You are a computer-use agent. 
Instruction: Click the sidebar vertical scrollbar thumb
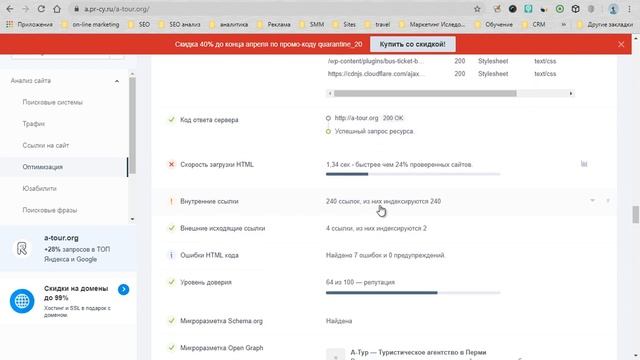pos(132,126)
